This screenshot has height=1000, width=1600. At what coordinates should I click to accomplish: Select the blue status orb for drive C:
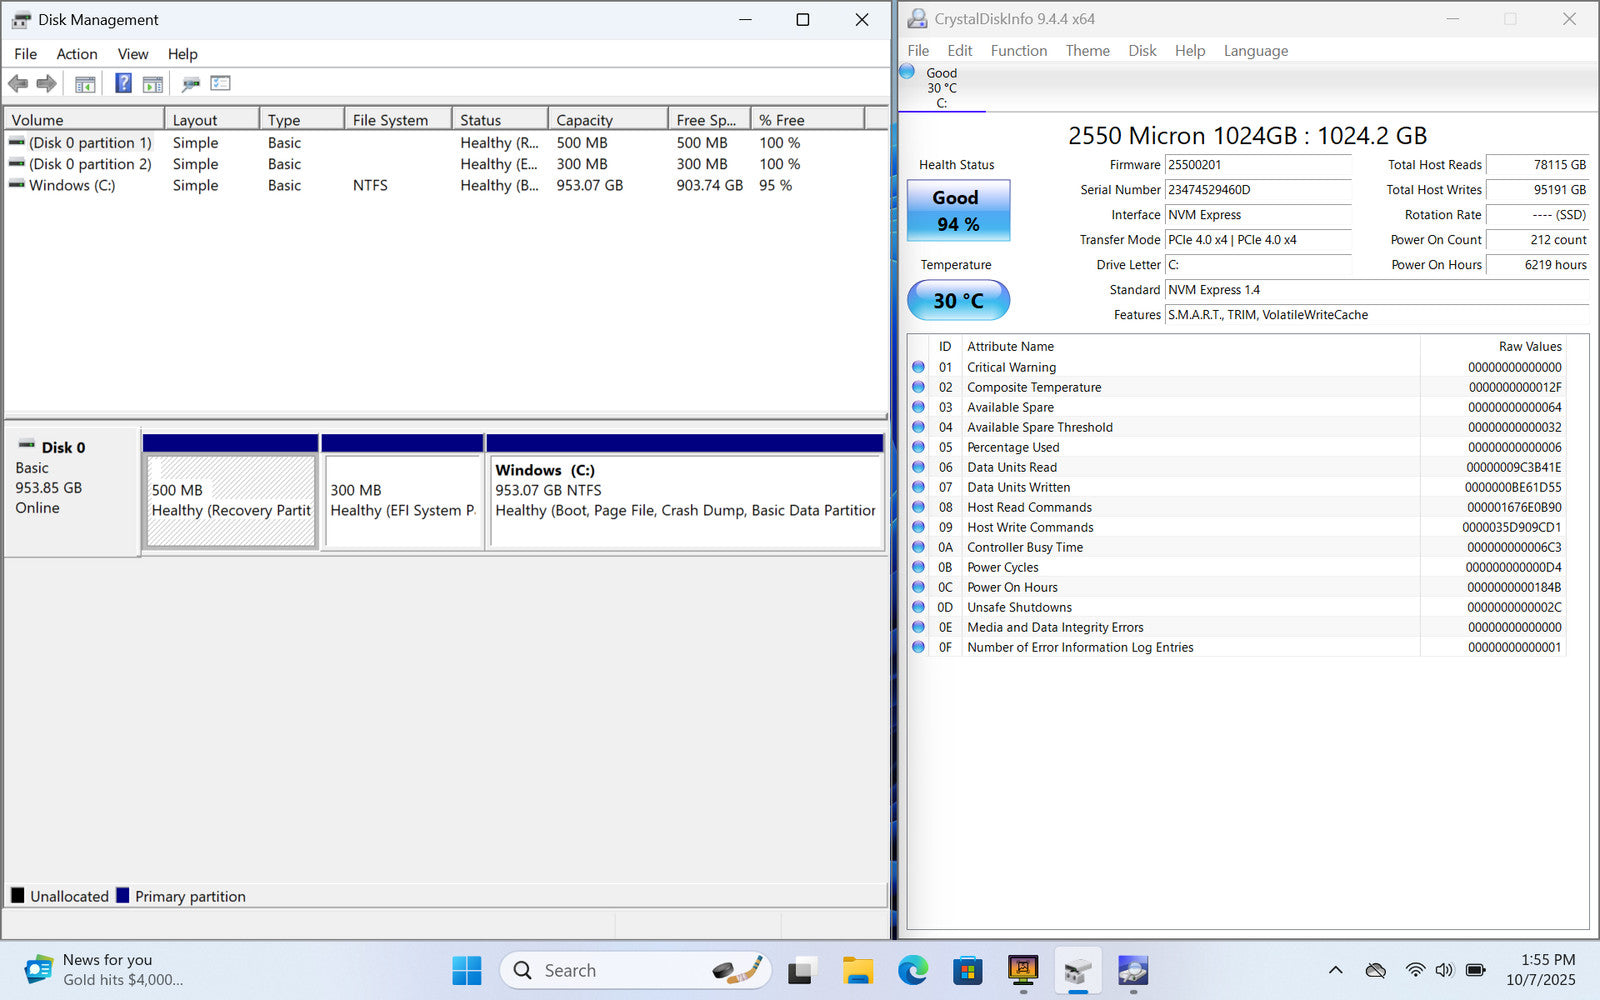907,72
